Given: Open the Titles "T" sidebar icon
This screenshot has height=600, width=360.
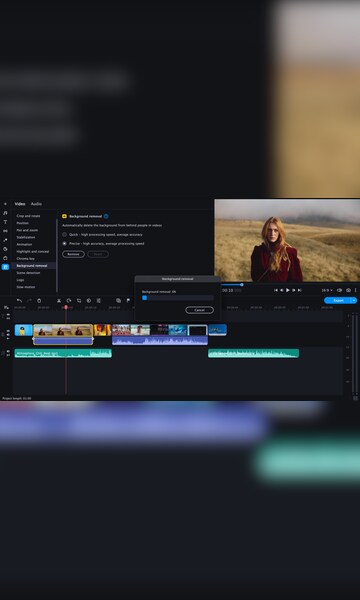Looking at the screenshot, I should pyautogui.click(x=5, y=222).
